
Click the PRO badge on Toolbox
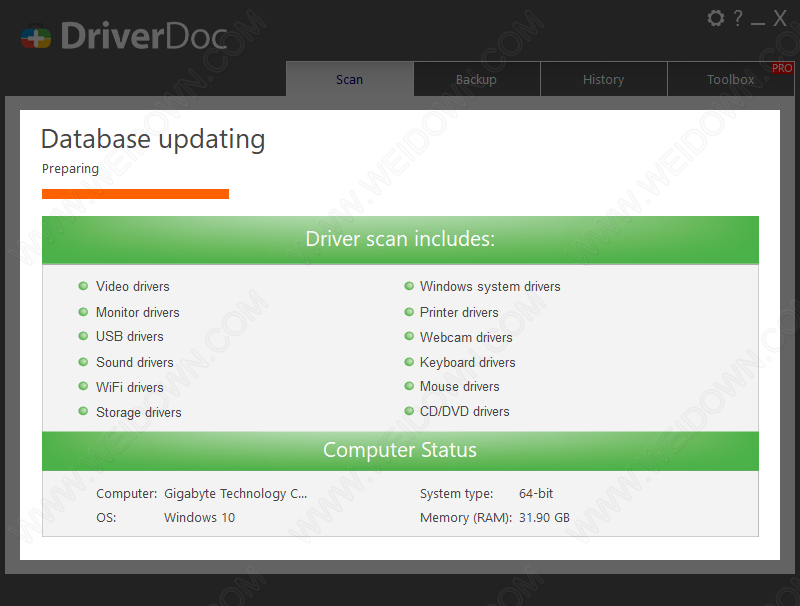coord(782,68)
